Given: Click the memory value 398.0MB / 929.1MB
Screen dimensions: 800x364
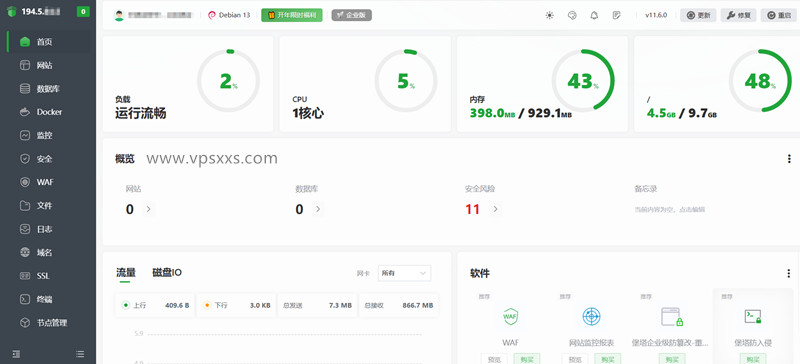Looking at the screenshot, I should point(520,113).
